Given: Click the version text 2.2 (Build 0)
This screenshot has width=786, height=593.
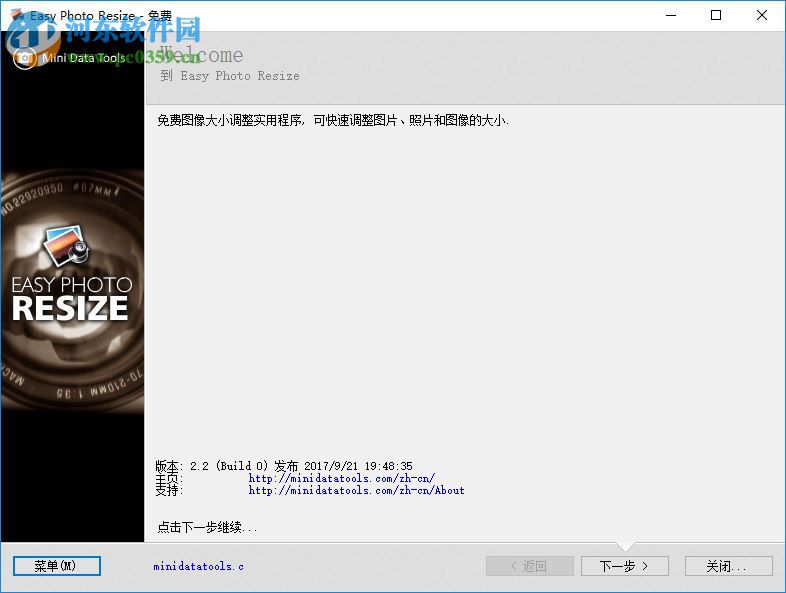Looking at the screenshot, I should tap(229, 466).
